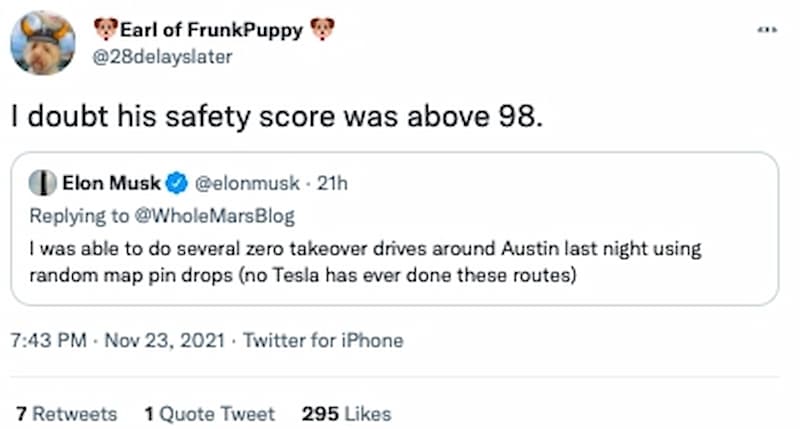
Task: Open the tweet's more options menu
Action: 766,31
